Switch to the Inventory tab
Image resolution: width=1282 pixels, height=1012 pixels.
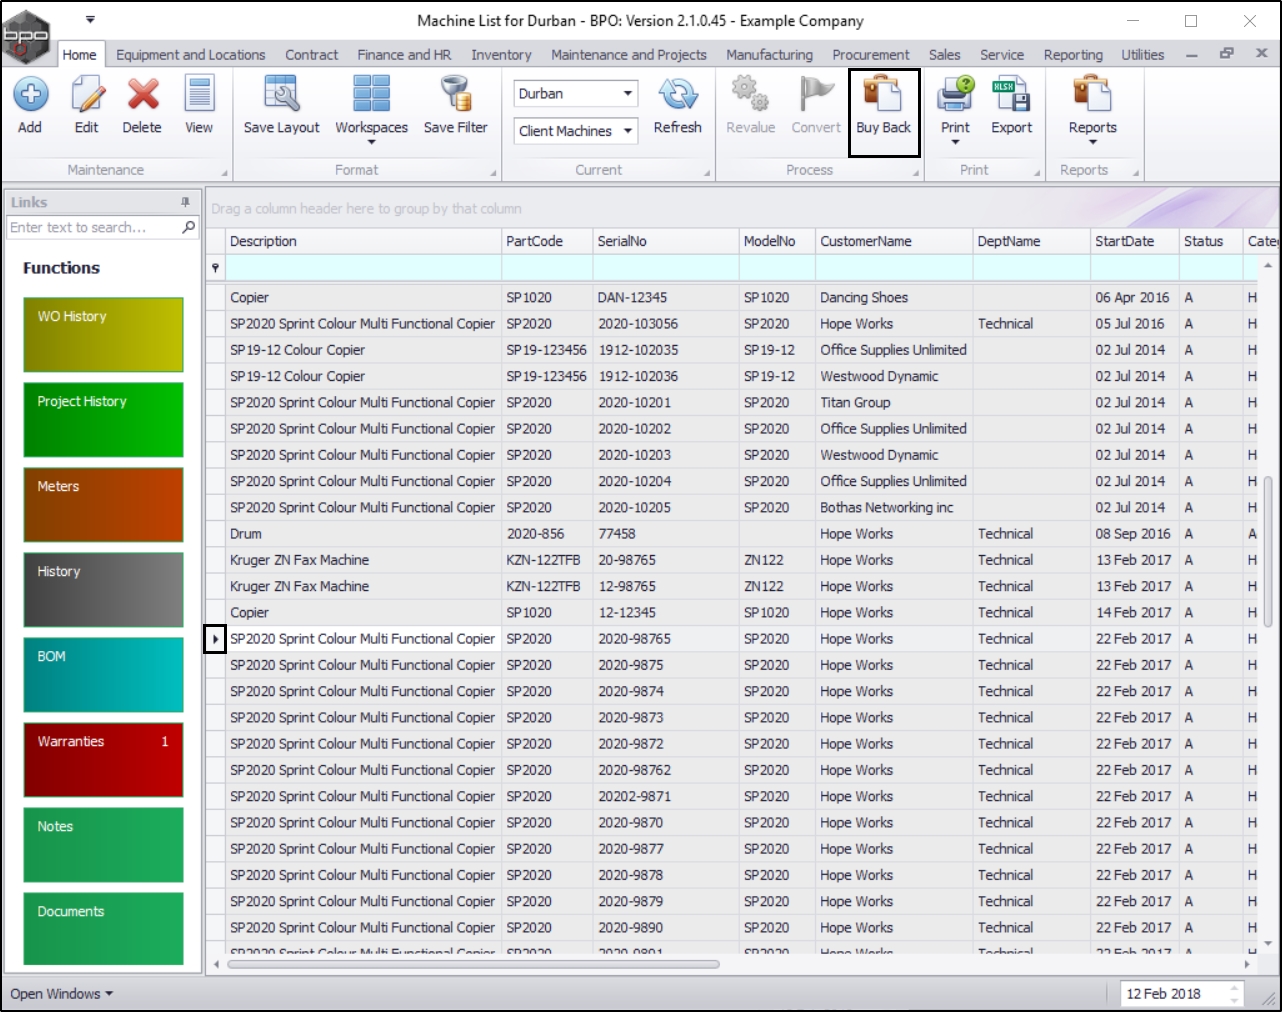point(501,55)
